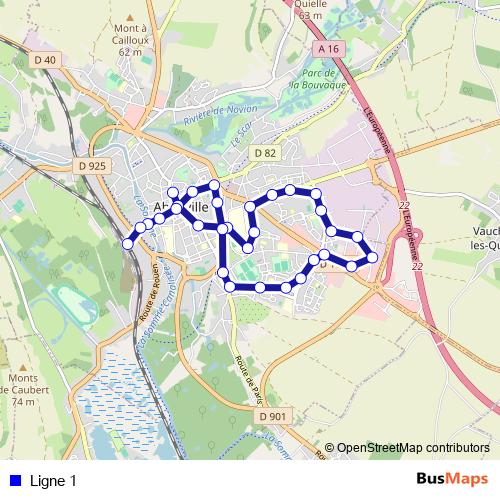The width and height of the screenshot is (500, 500).
Task: Click the D 925 road shield
Action: tap(92, 166)
